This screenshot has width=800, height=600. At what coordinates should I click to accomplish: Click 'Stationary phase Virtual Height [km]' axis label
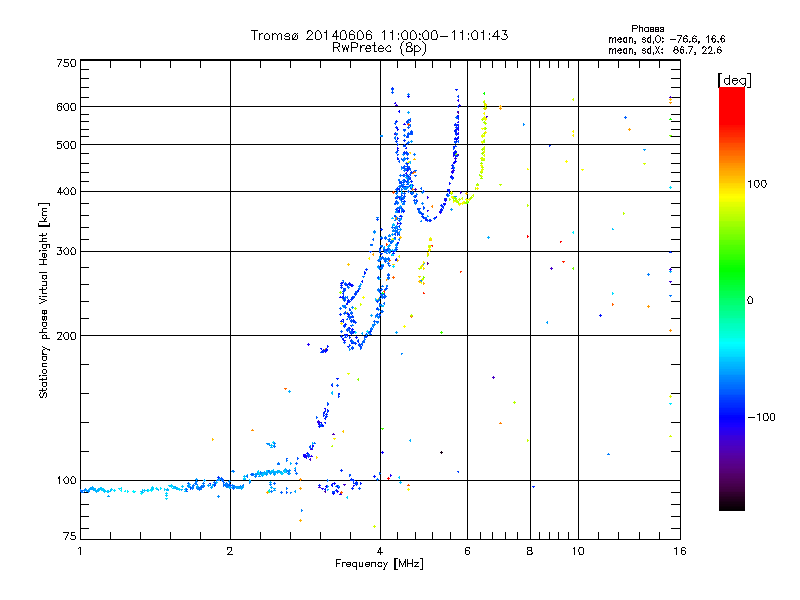(44, 301)
